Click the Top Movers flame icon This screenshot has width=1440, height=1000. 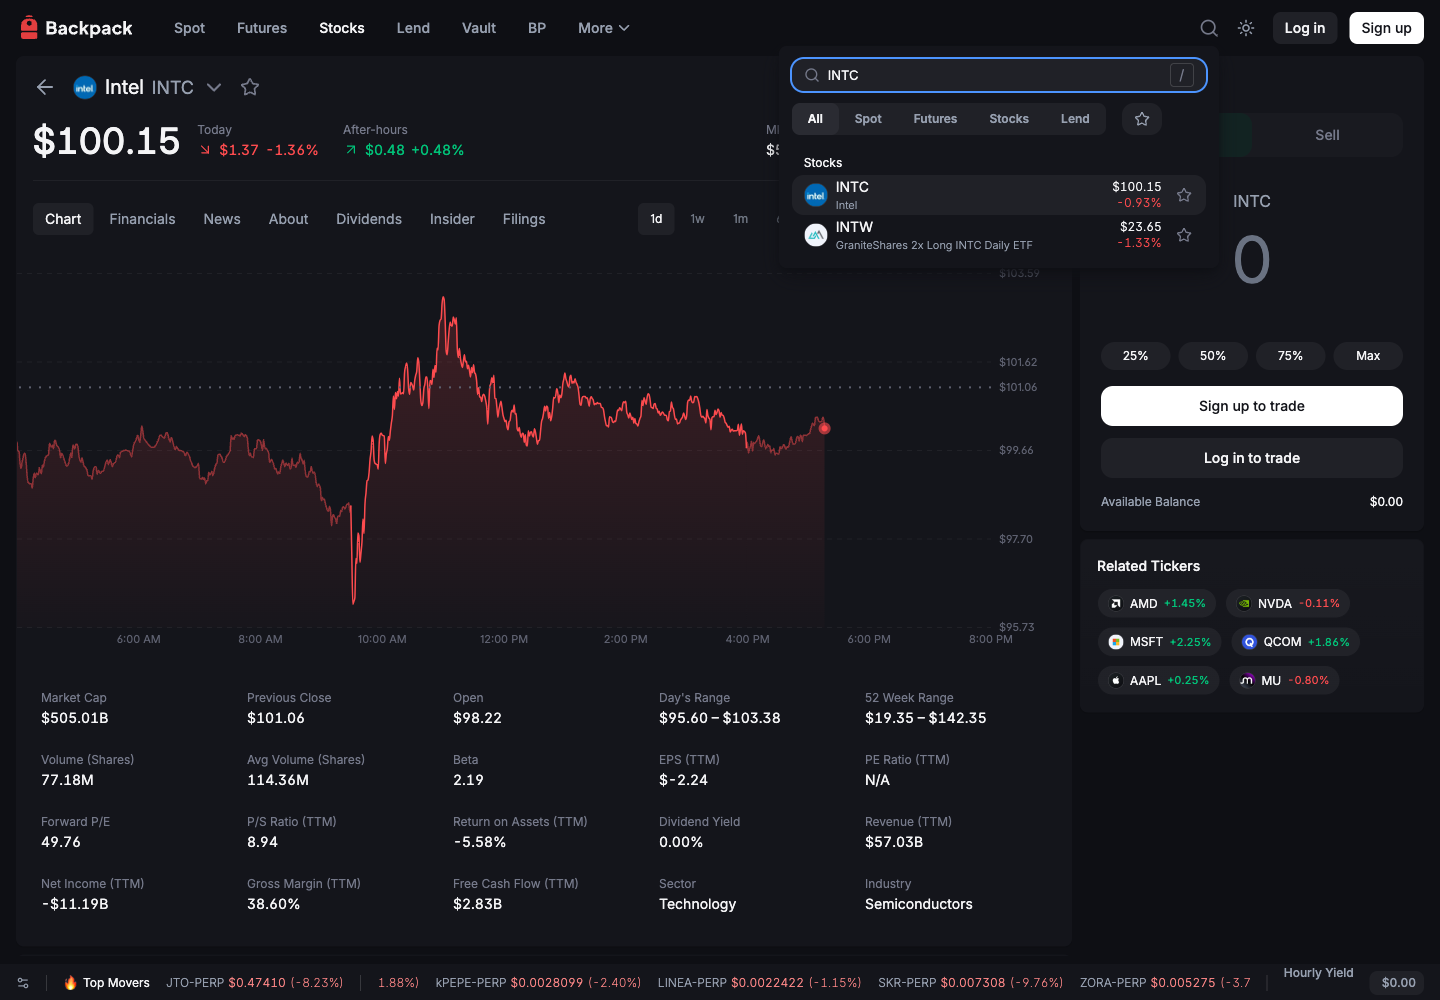[x=70, y=983]
